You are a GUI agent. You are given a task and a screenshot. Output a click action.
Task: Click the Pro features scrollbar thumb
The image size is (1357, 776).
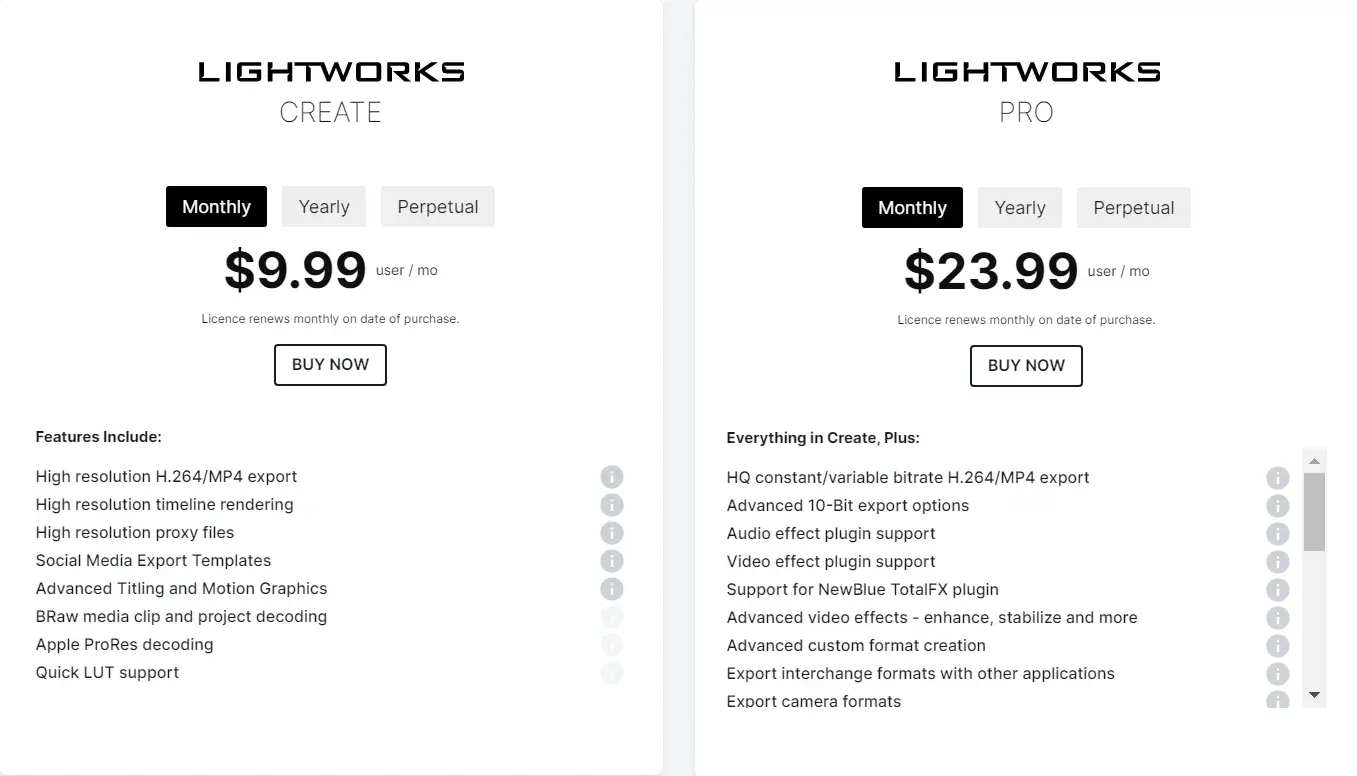pos(1315,512)
